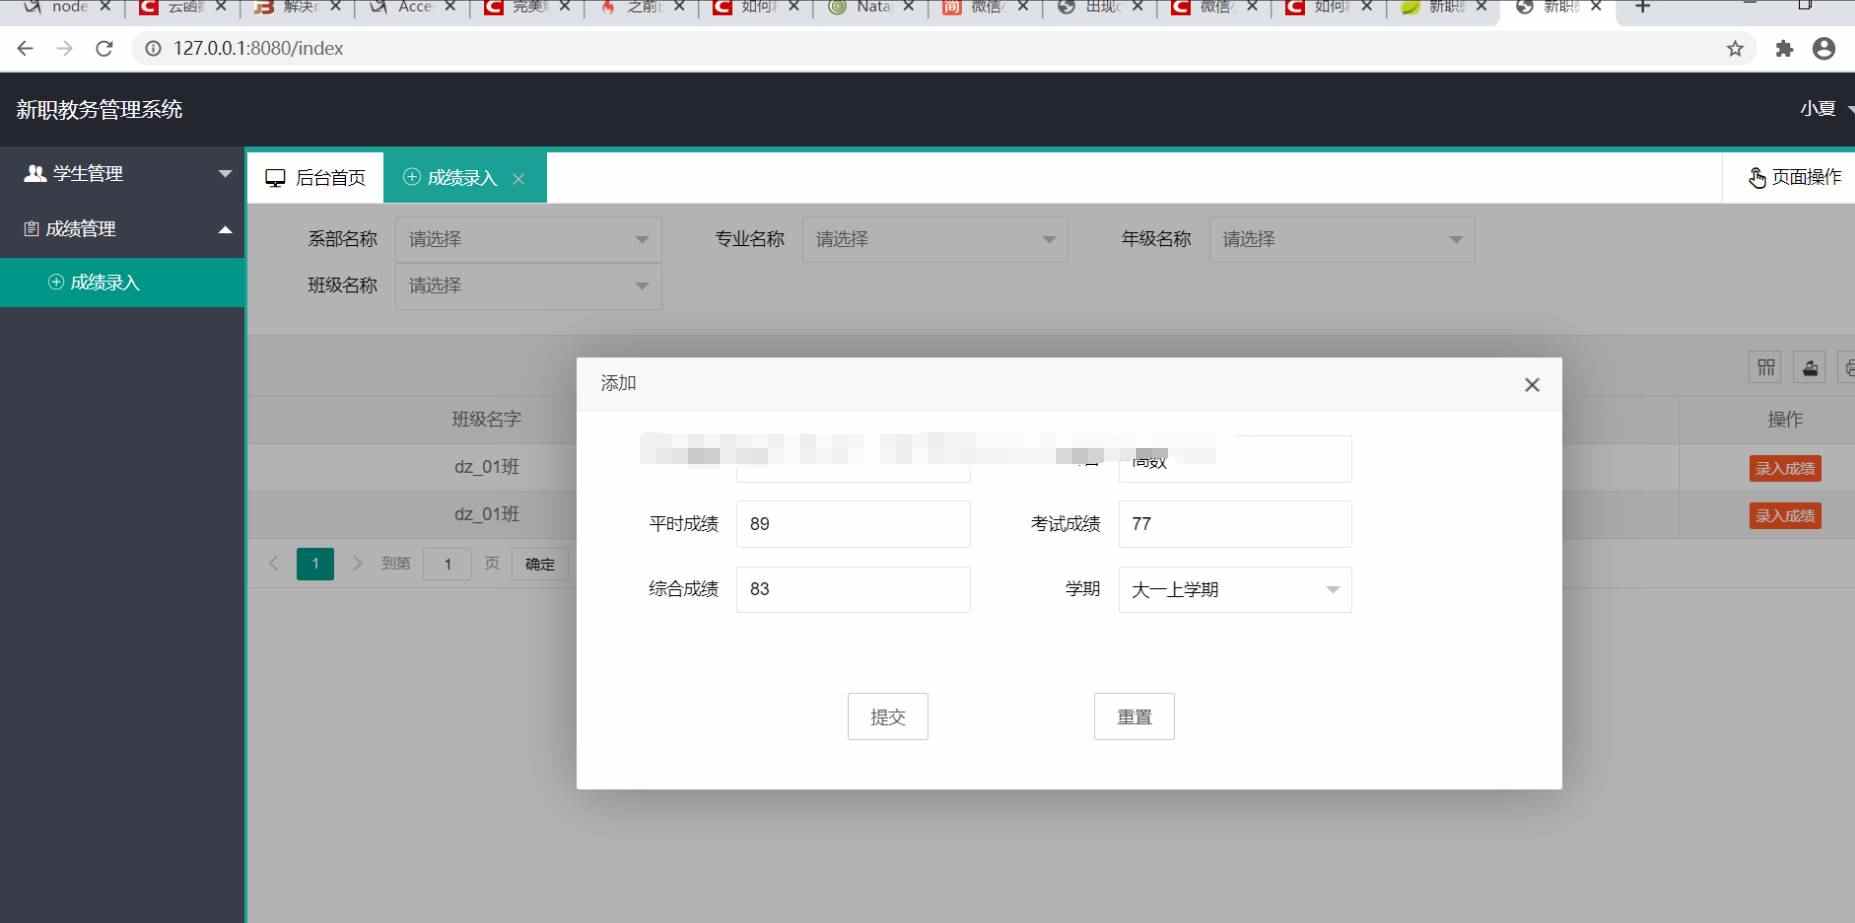
Task: Open the table column filter icon
Action: coord(1766,368)
